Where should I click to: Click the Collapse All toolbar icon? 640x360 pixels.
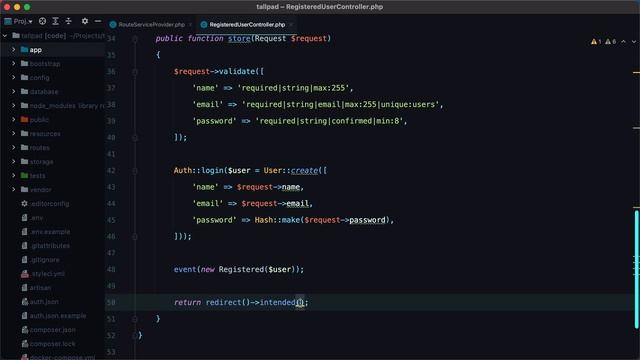click(69, 21)
